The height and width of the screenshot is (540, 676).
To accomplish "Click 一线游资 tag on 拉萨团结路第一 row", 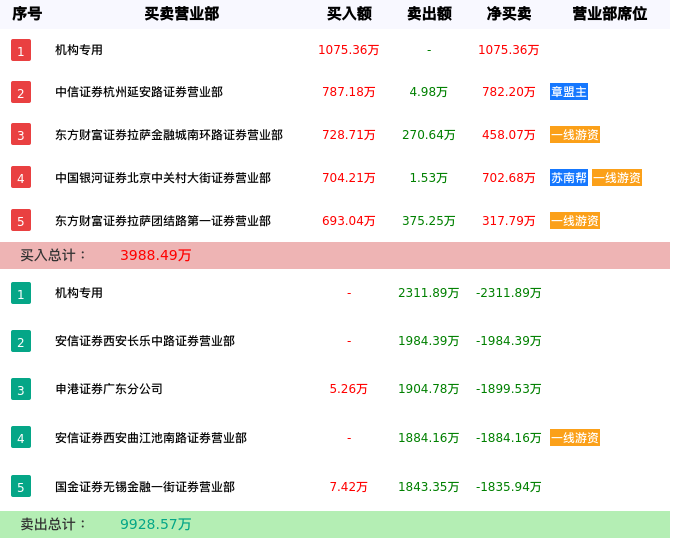I will click(x=575, y=220).
